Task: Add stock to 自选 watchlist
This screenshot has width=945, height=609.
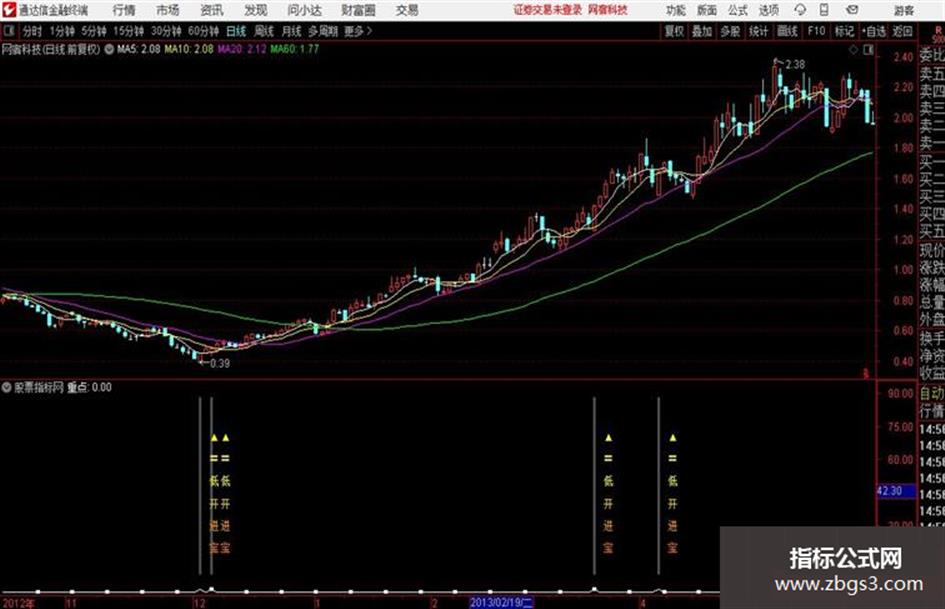Action: click(874, 31)
